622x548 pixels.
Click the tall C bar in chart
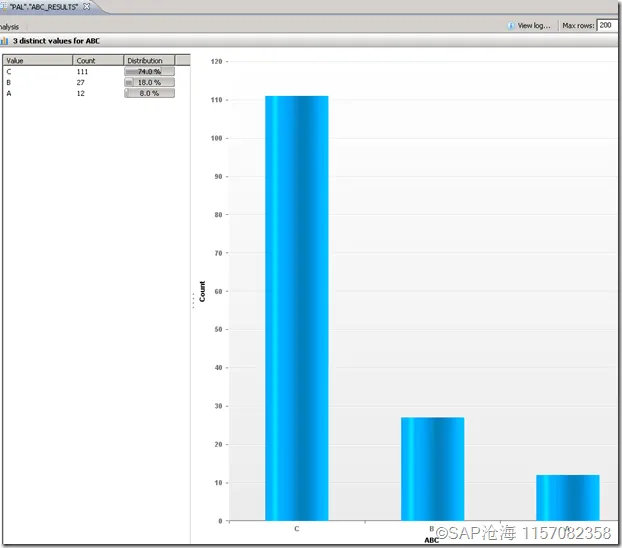click(x=297, y=308)
